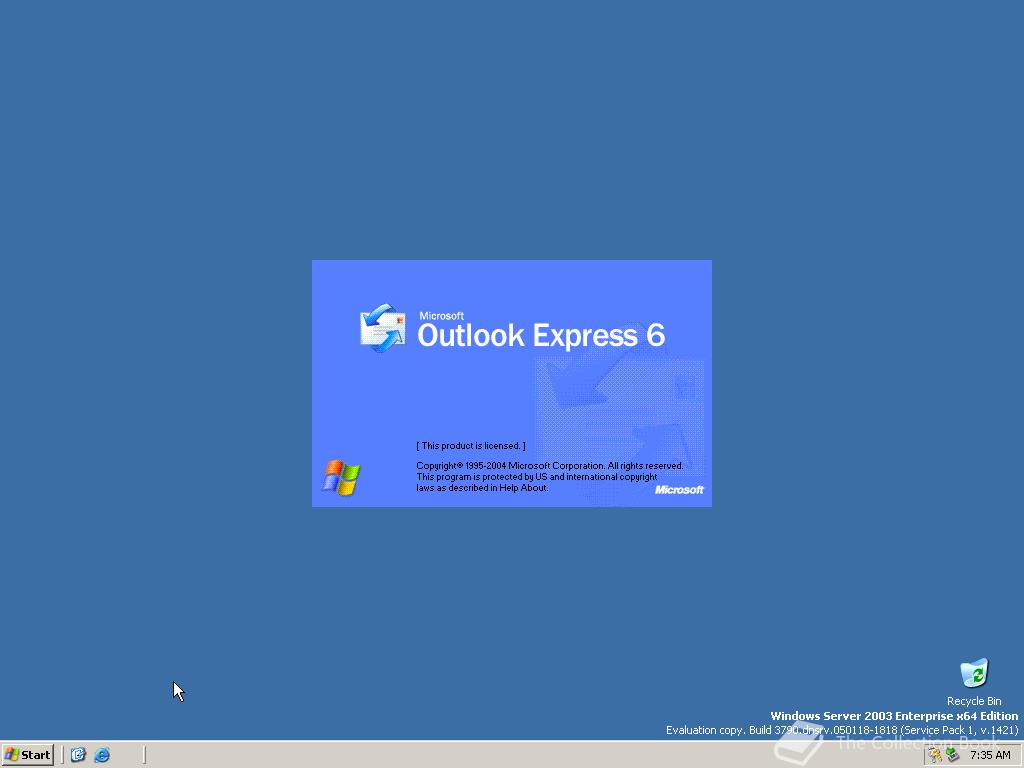This screenshot has width=1024, height=768.
Task: Click the Outlook Express envelope logo
Action: [383, 328]
